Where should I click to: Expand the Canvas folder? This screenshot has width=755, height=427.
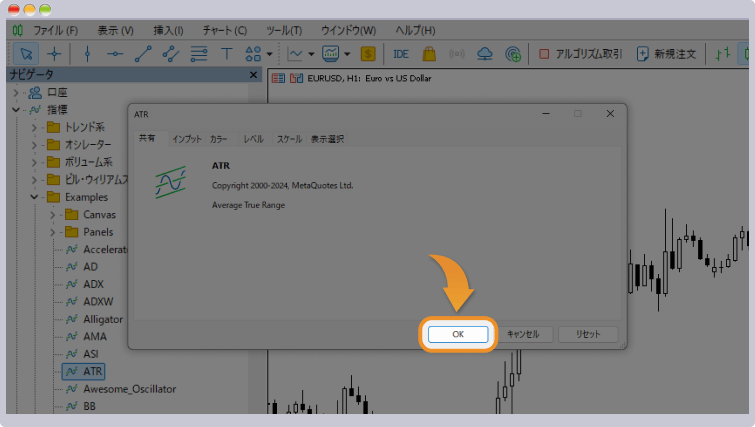pos(54,215)
